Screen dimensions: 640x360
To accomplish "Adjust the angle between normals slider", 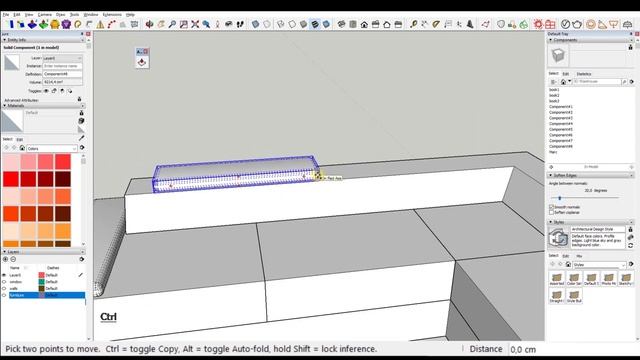I will (560, 198).
